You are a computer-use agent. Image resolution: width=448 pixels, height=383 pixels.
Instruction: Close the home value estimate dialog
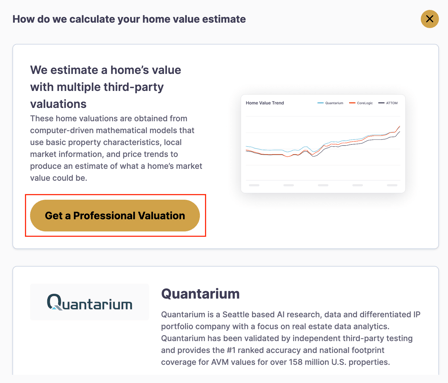[429, 19]
